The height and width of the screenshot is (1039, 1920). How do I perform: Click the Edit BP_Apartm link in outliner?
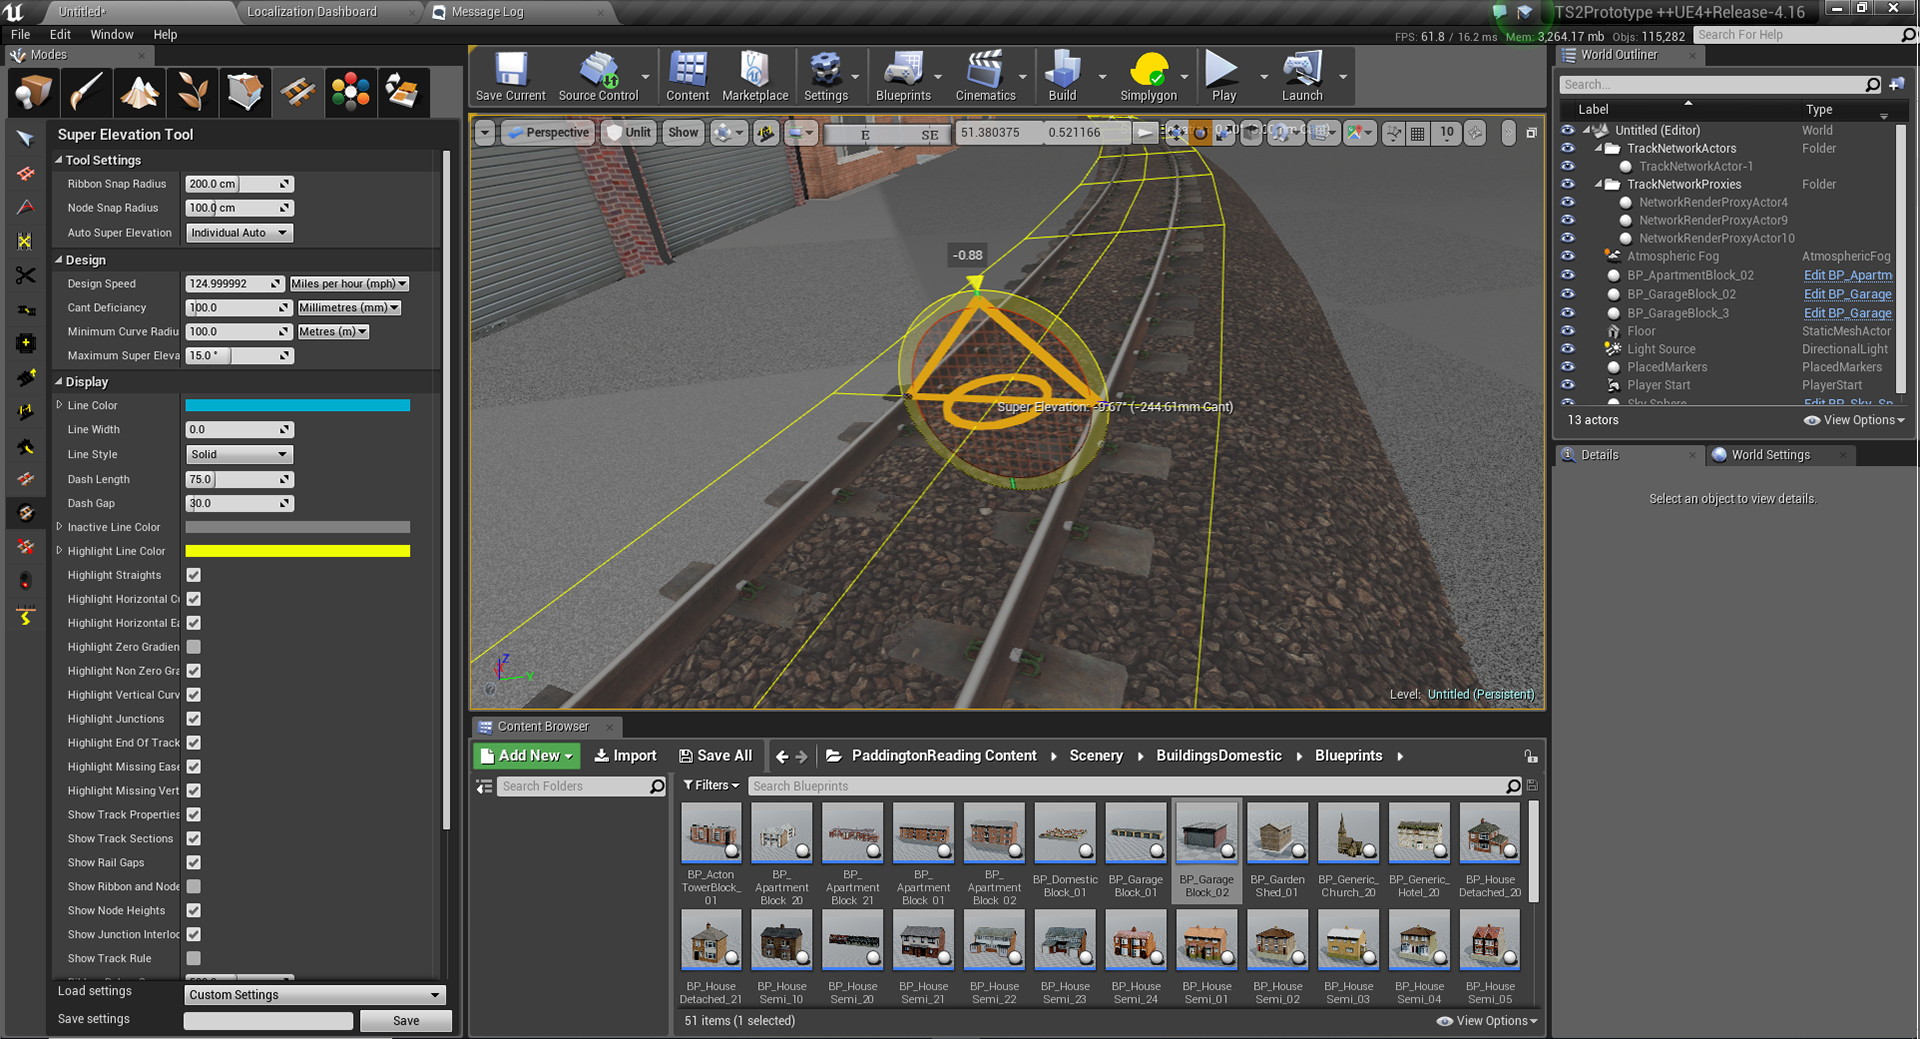click(x=1847, y=276)
